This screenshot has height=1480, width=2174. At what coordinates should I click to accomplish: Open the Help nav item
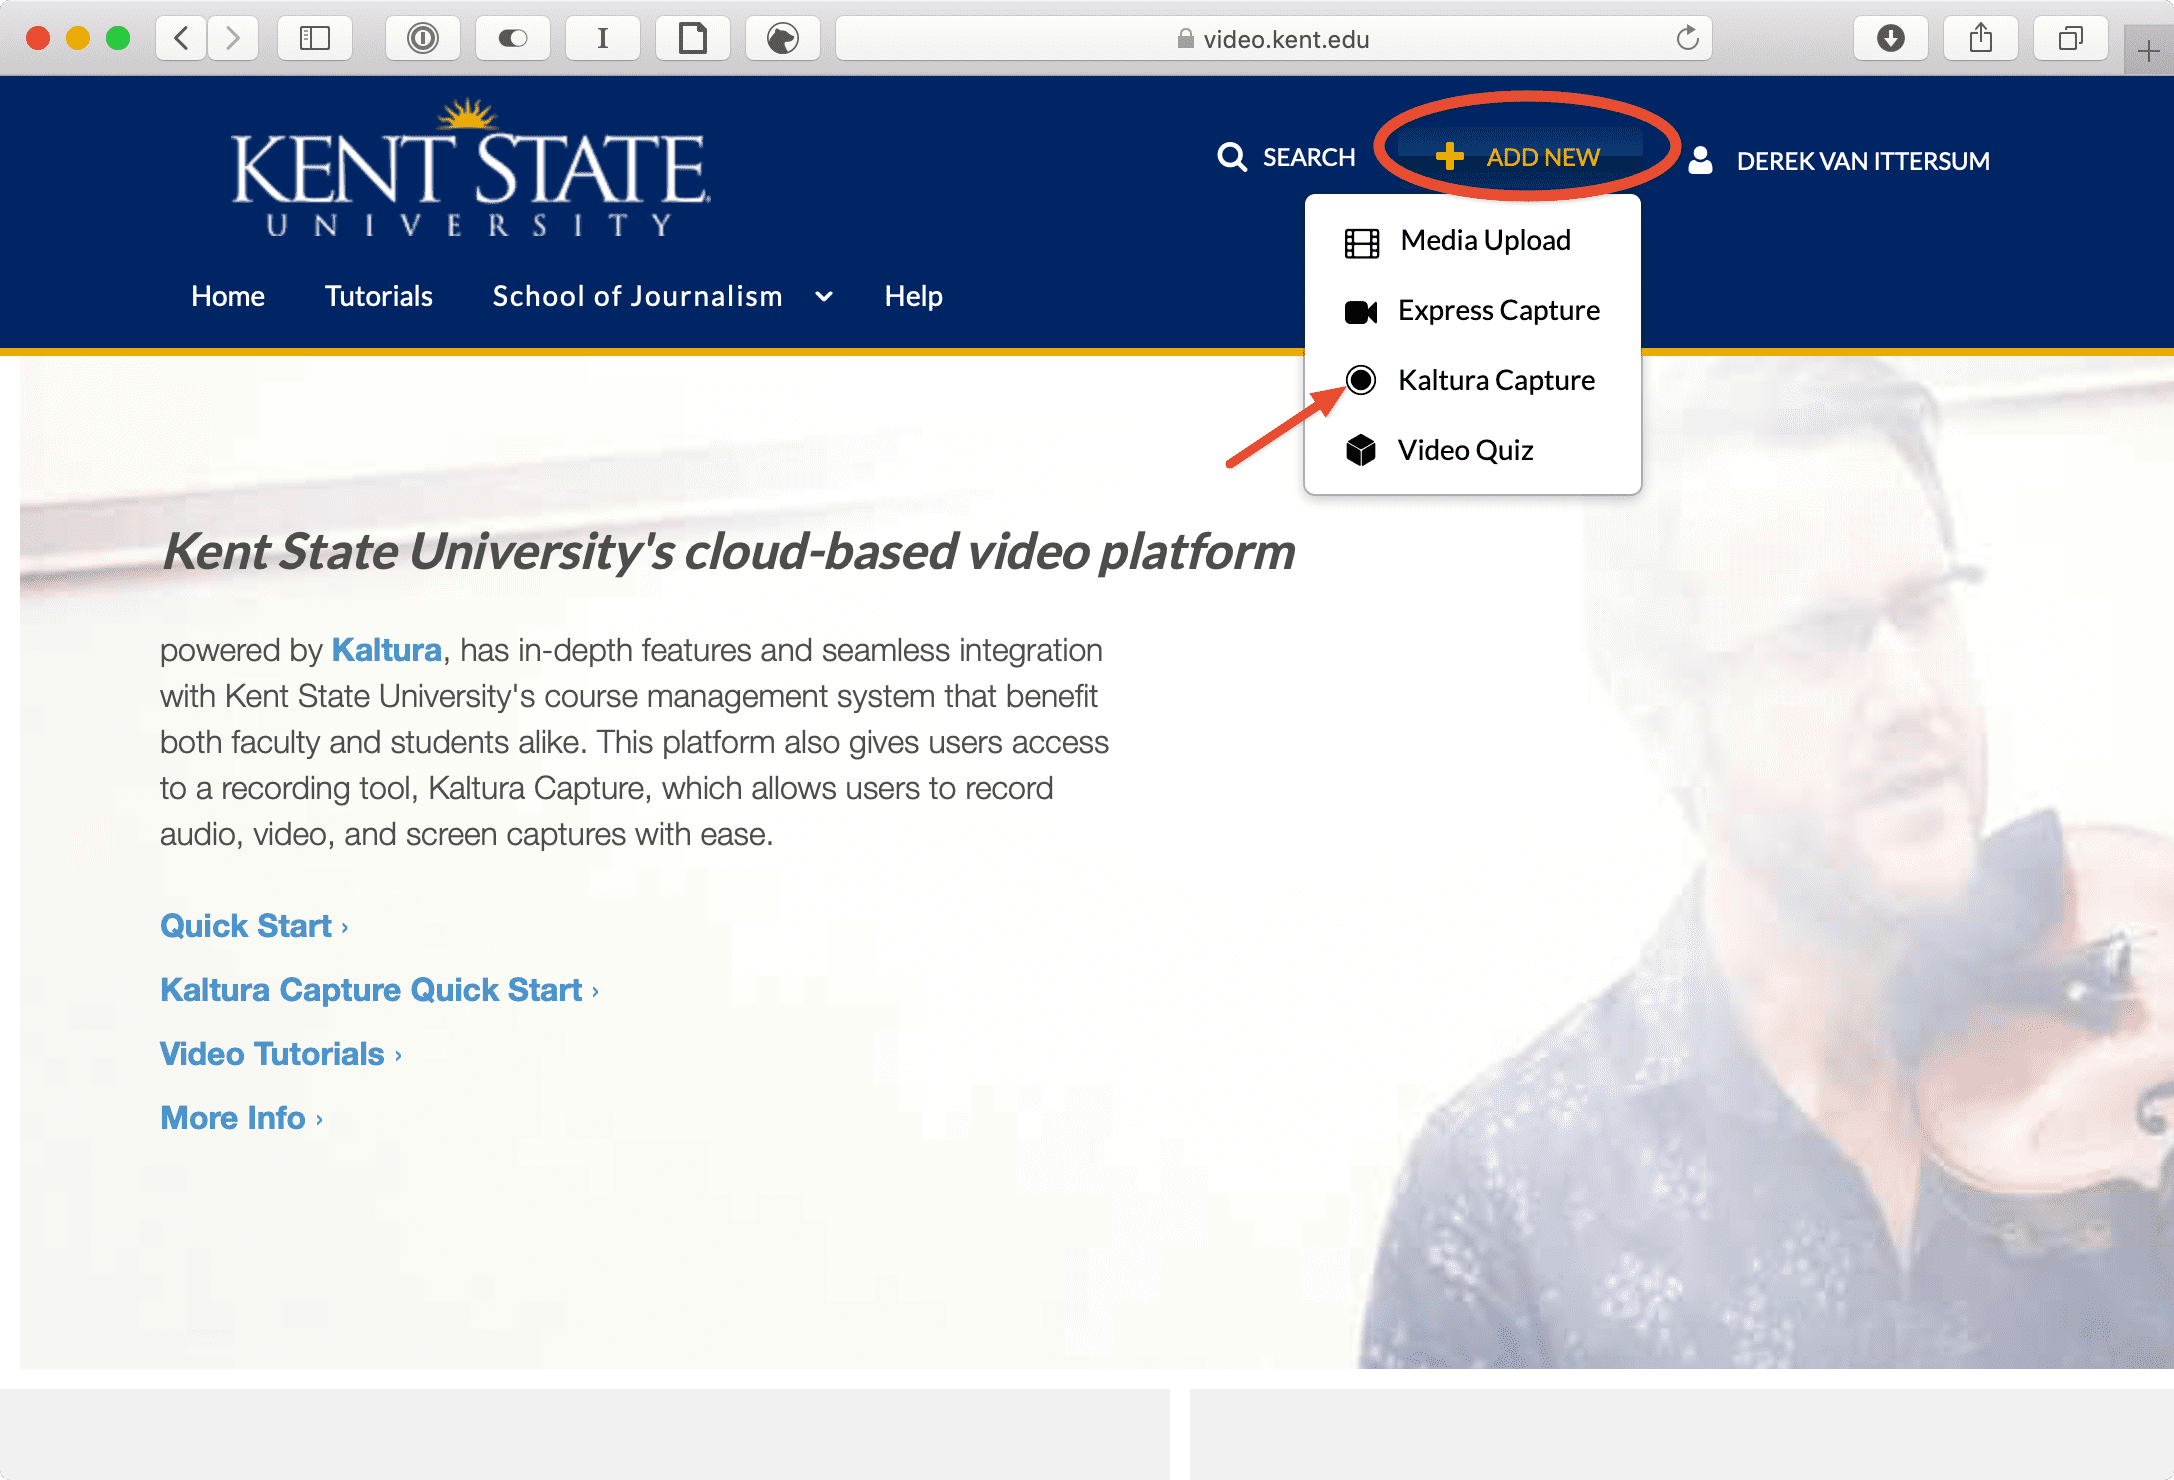pos(914,296)
